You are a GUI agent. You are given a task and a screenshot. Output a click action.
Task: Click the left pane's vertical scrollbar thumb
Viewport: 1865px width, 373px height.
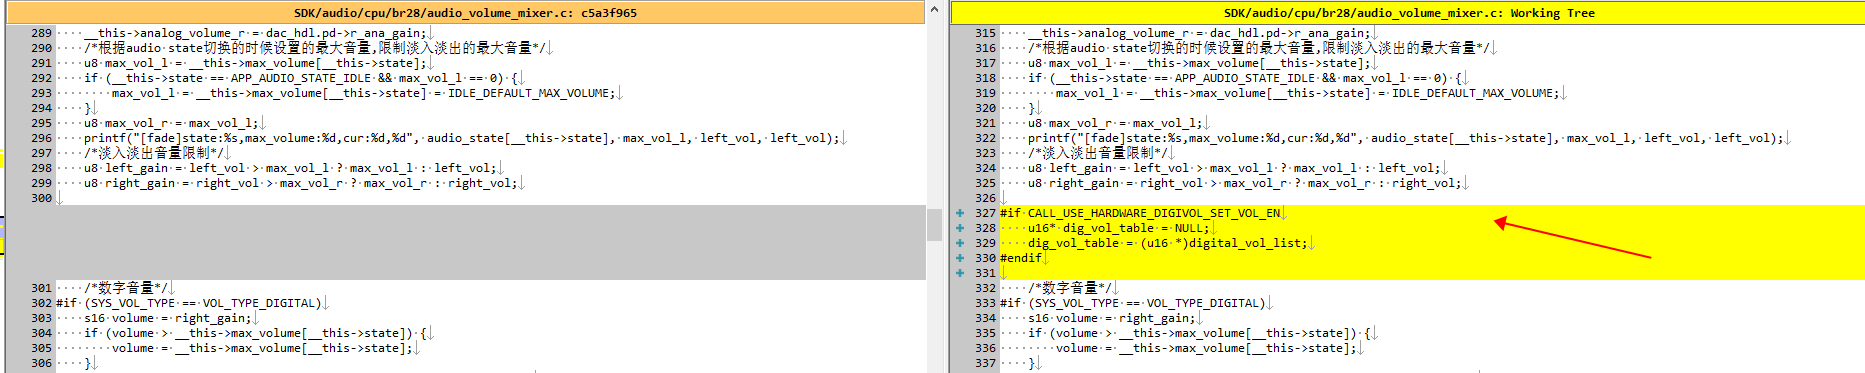tap(934, 225)
